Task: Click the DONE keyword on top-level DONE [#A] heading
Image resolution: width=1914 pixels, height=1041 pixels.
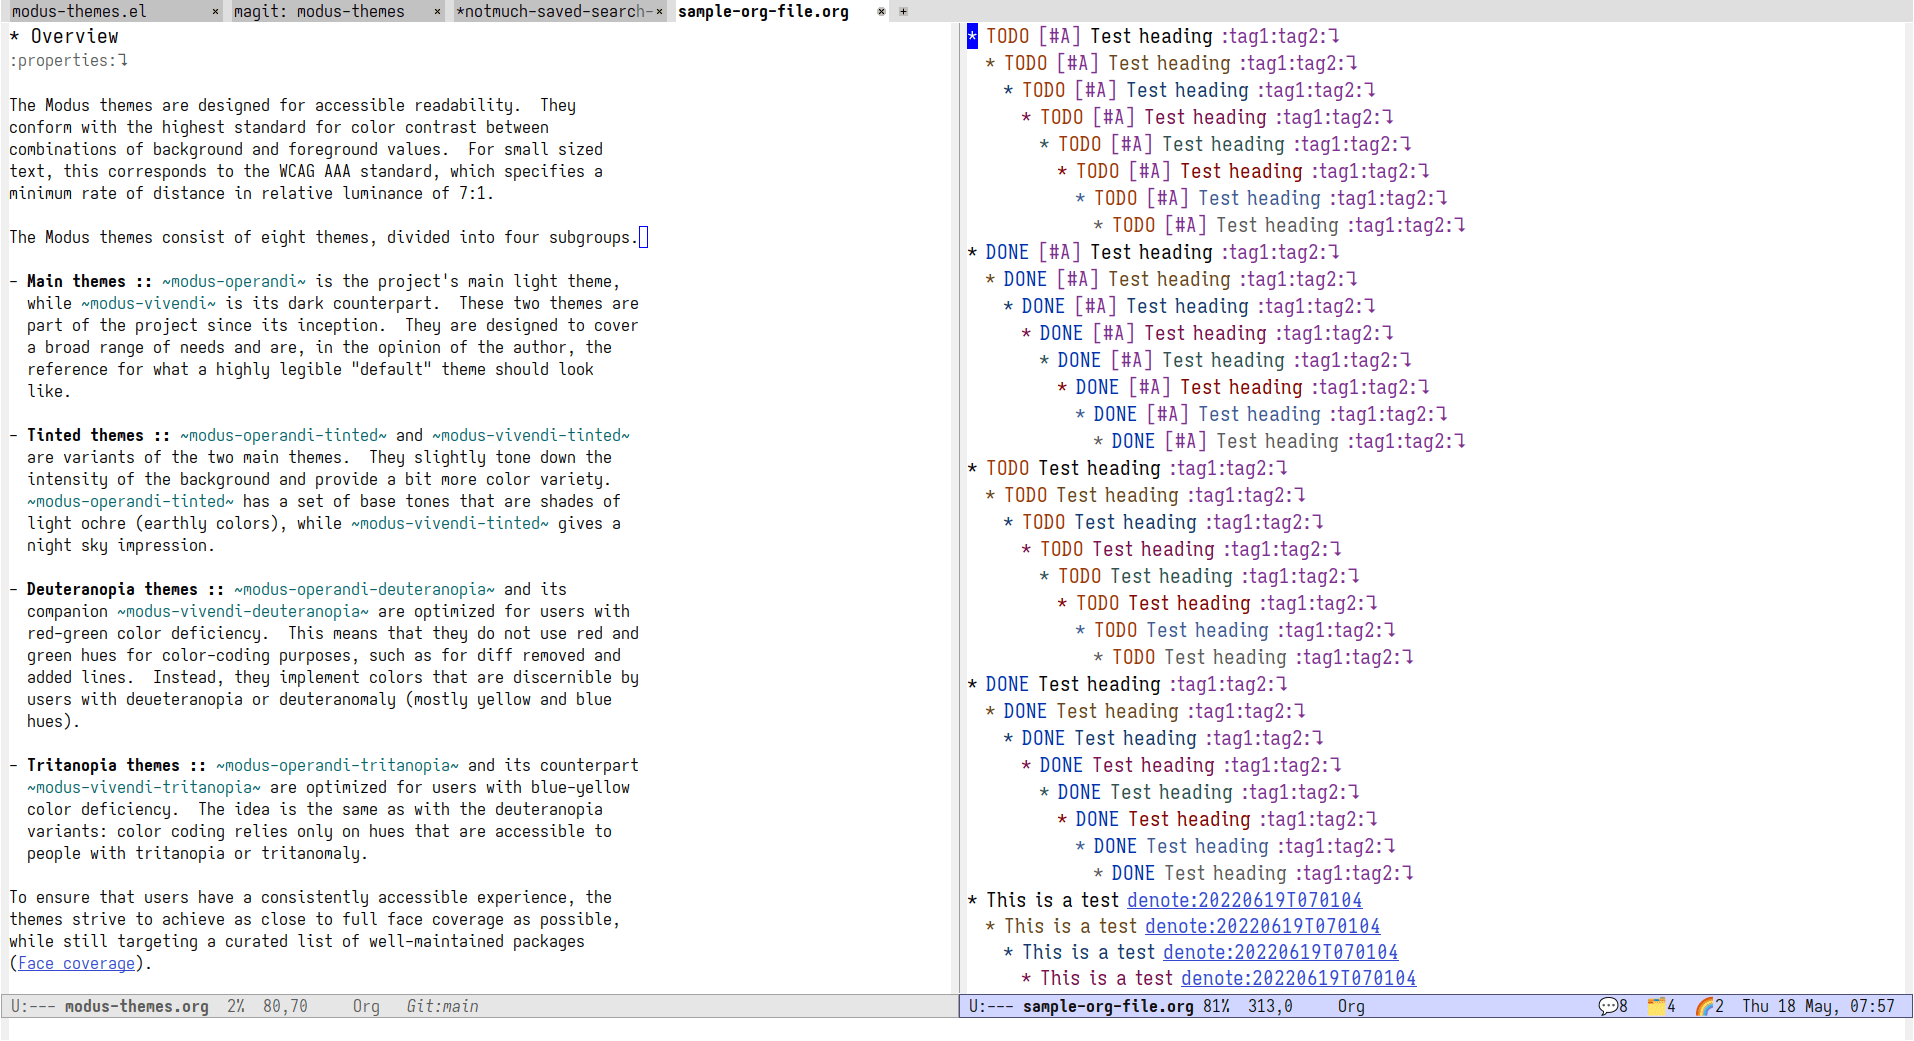Action: pyautogui.click(x=1007, y=252)
